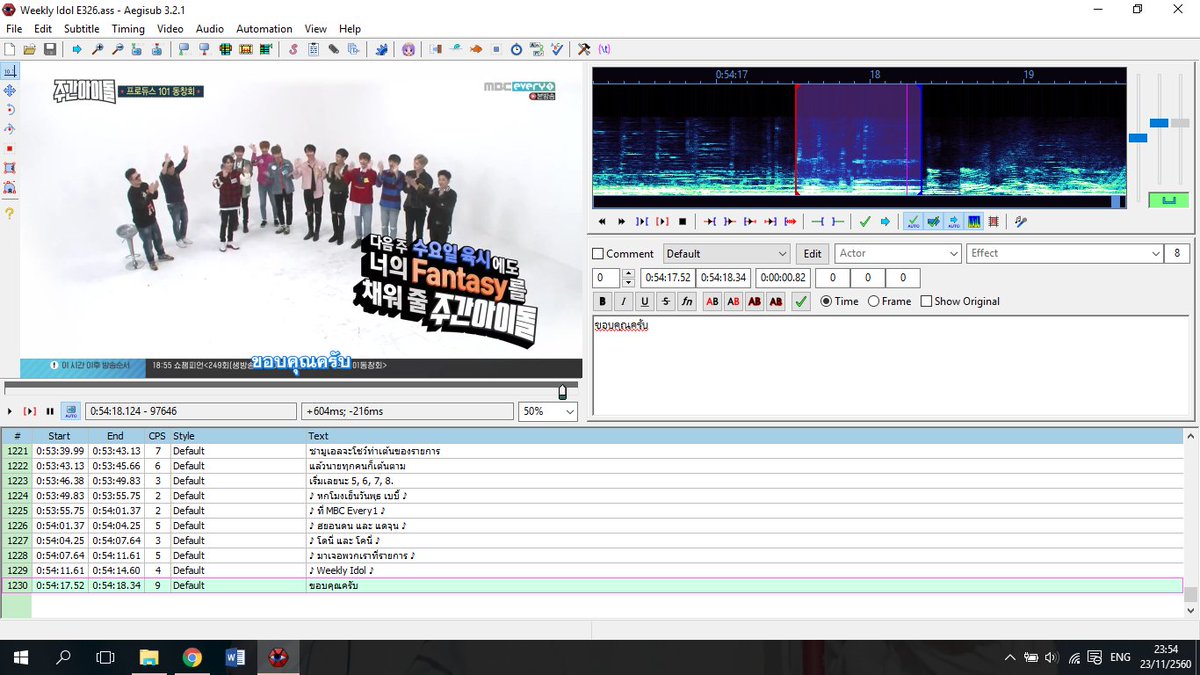Open the Video menu
This screenshot has width=1200, height=675.
(170, 29)
